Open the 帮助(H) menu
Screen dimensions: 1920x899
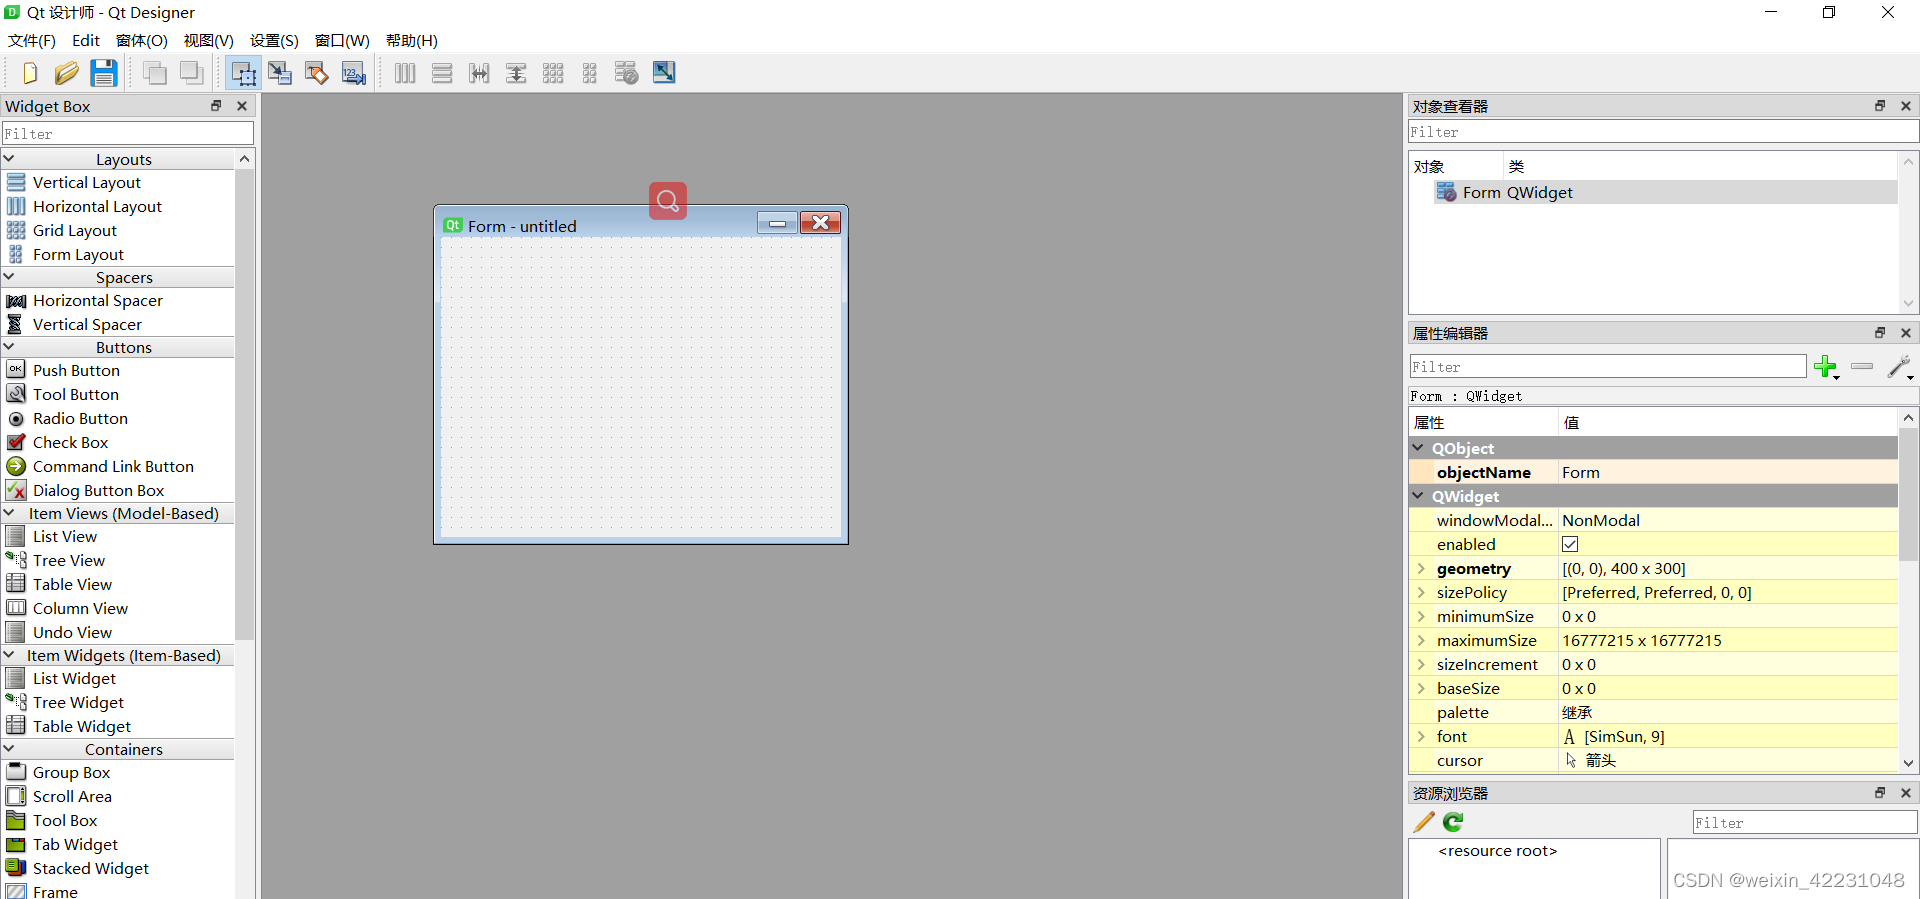click(412, 41)
